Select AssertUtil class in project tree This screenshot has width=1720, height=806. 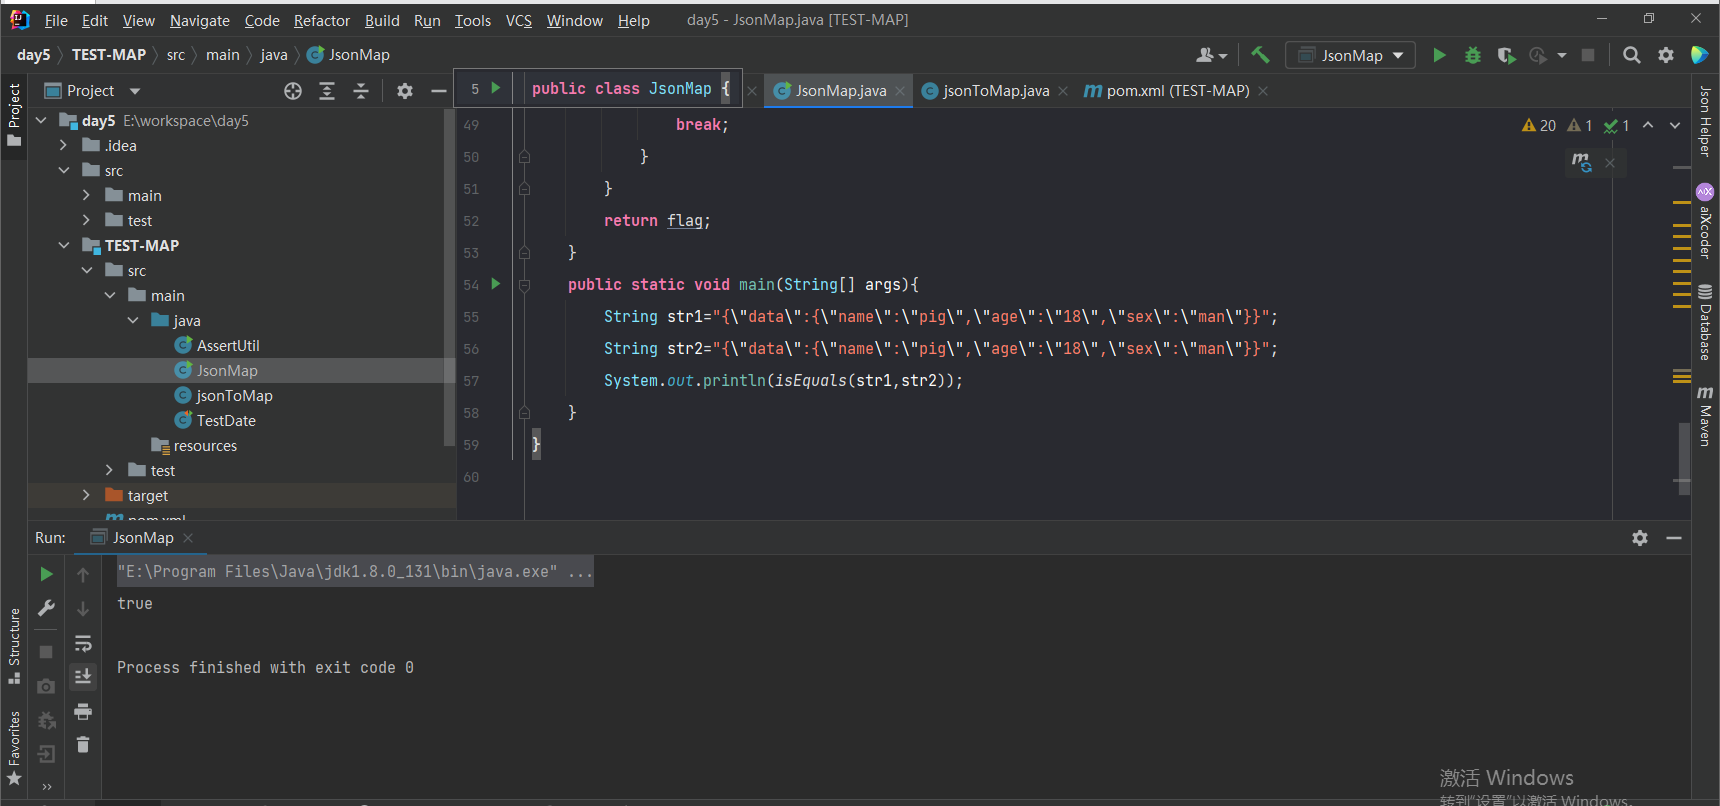tap(227, 346)
